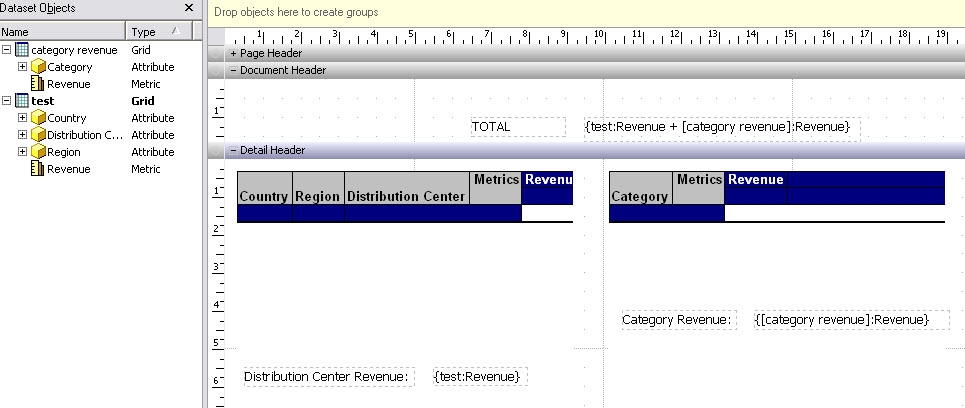
Task: Click the Revenue metric icon under category revenue
Action: click(38, 84)
